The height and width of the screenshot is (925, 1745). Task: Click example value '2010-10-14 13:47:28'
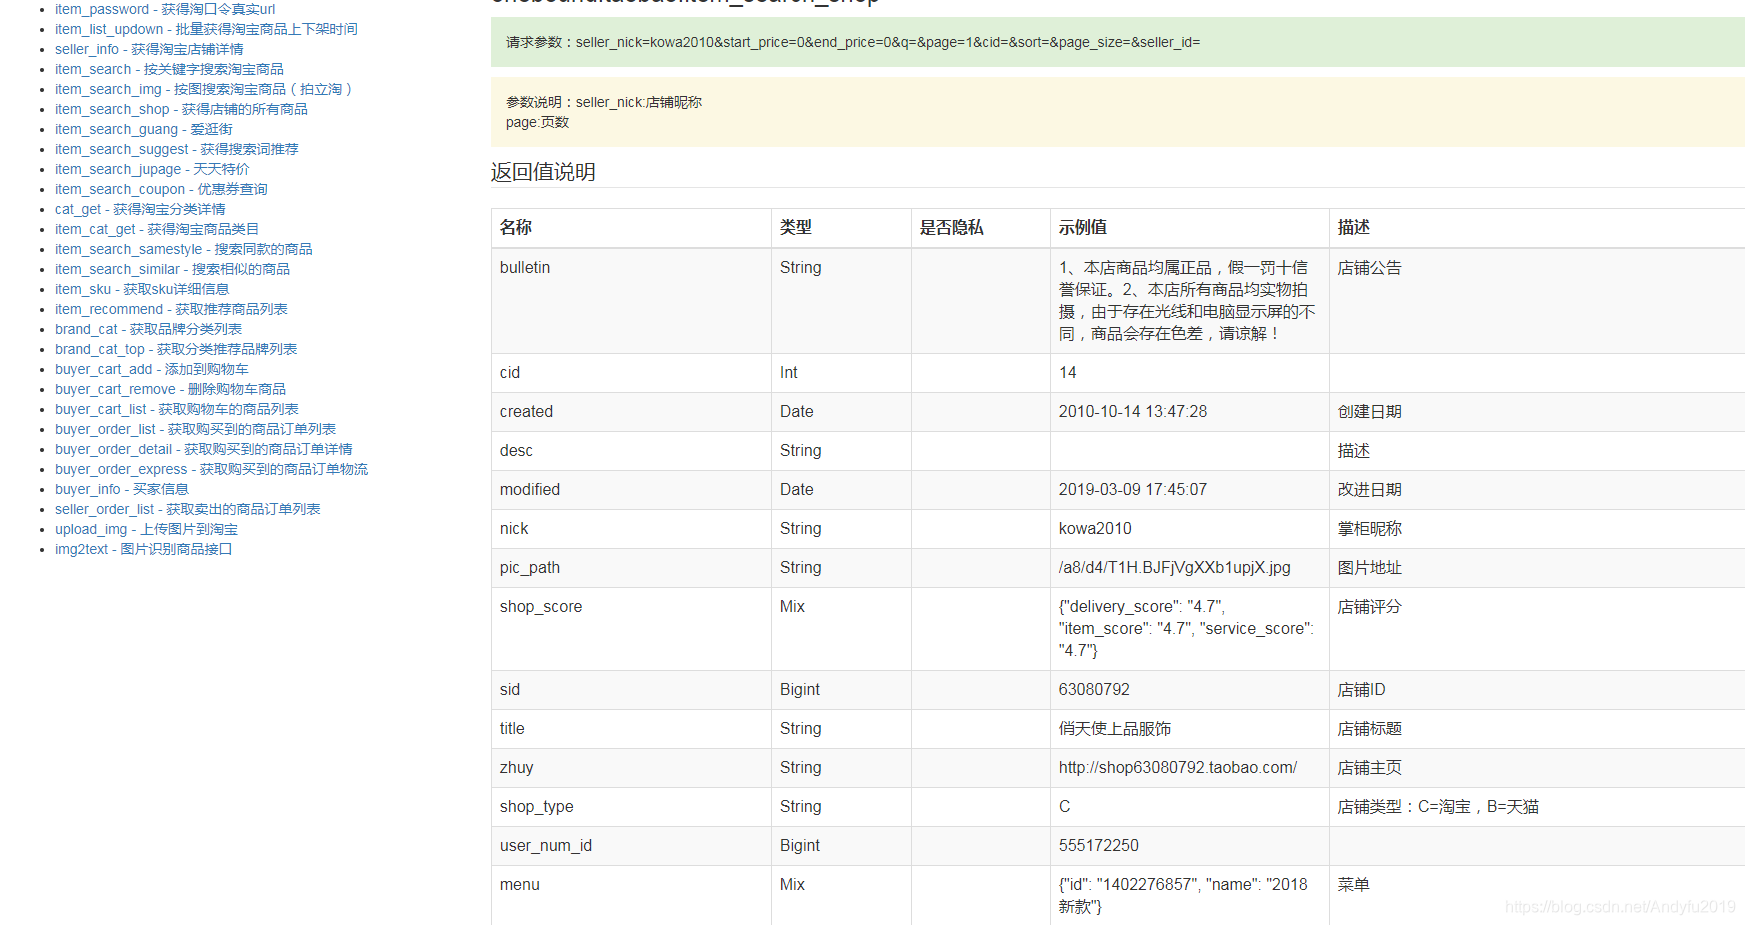[1133, 411]
